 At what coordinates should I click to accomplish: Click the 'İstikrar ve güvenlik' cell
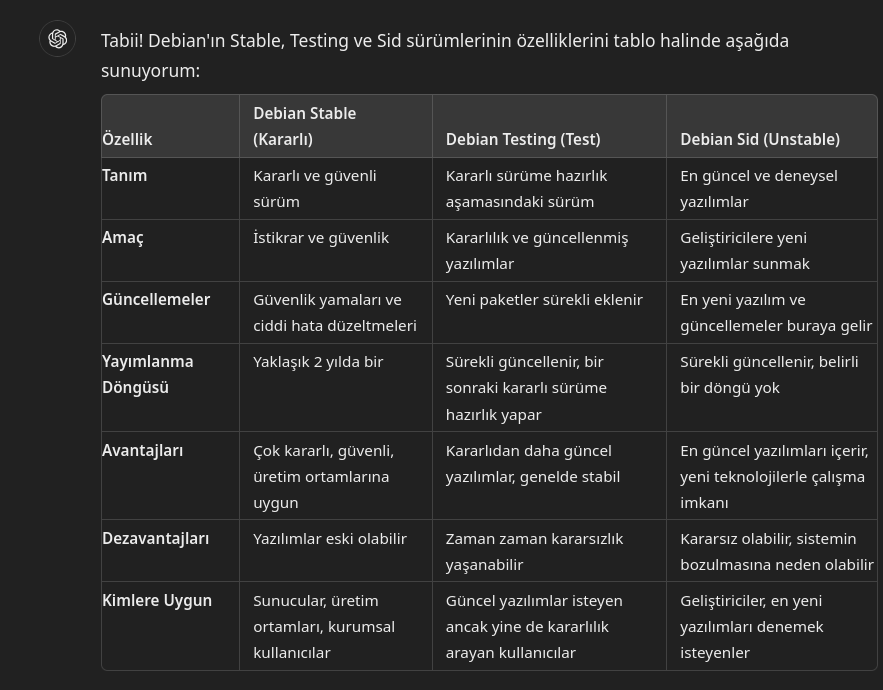(x=321, y=237)
